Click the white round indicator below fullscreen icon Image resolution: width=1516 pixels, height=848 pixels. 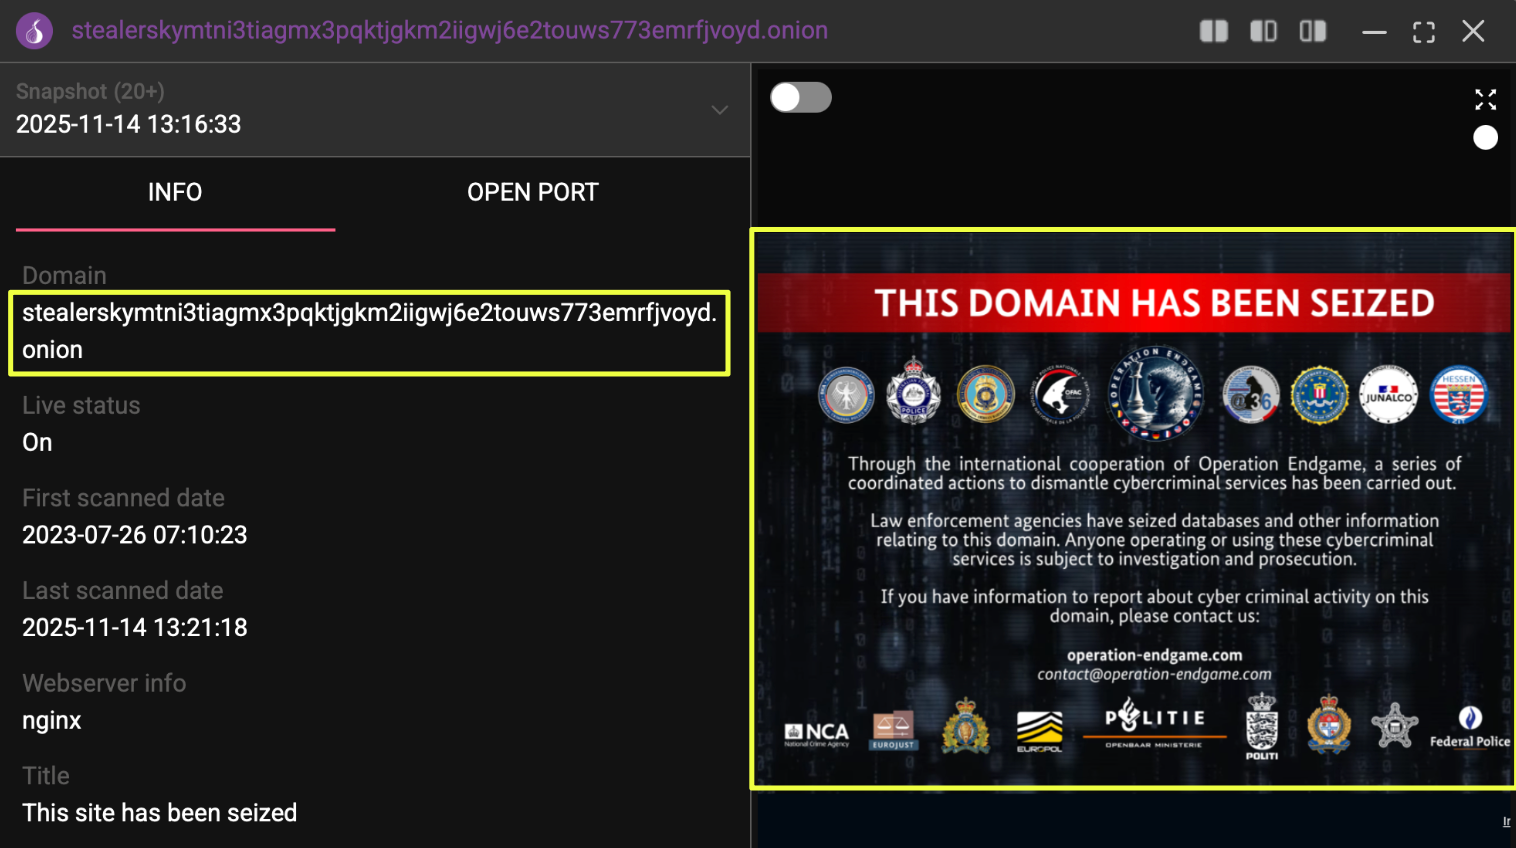[1485, 138]
